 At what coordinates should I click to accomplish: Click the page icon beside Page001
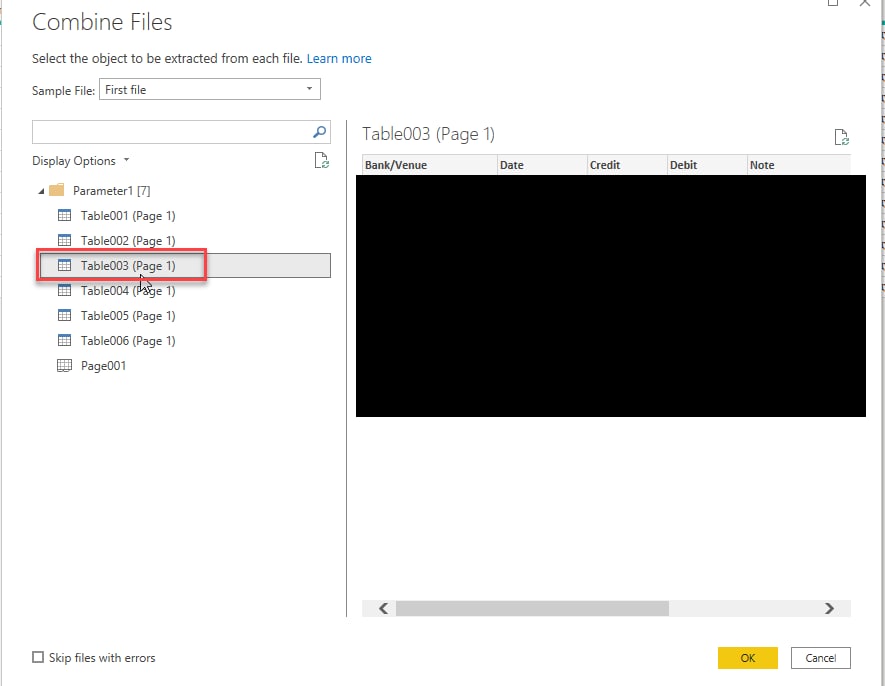point(65,365)
